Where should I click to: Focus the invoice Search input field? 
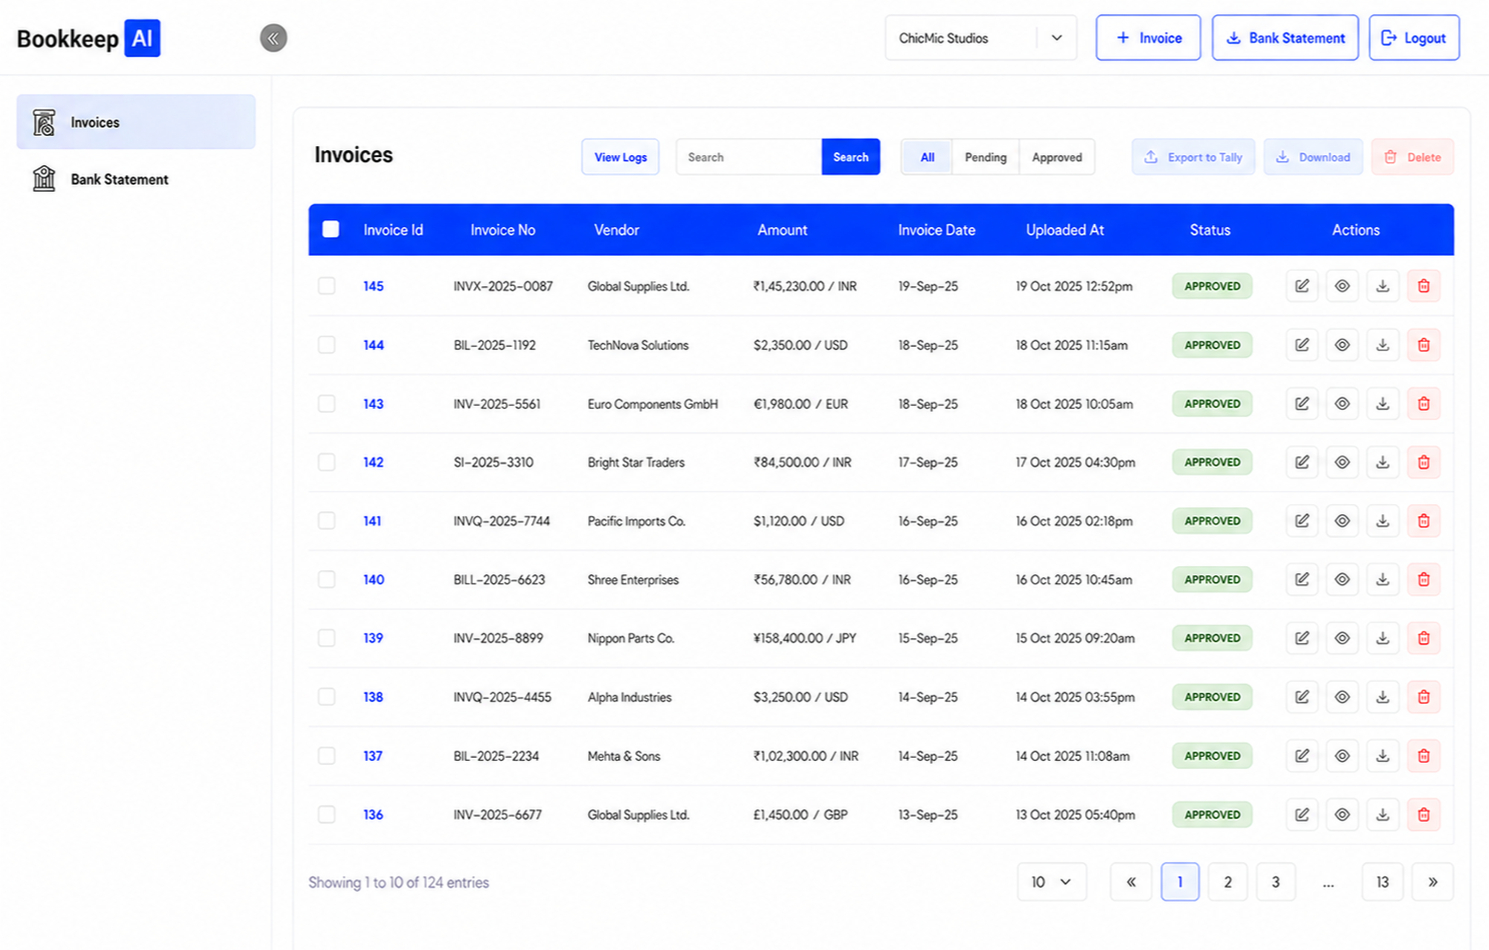click(749, 157)
